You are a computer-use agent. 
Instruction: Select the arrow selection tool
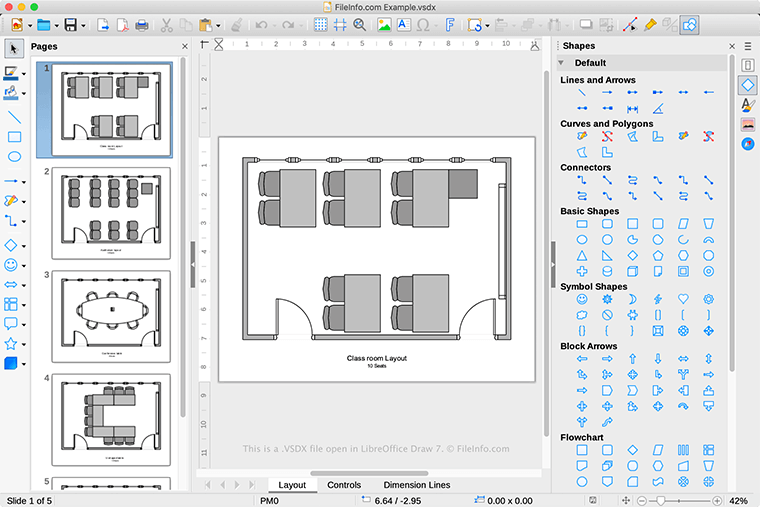[14, 48]
